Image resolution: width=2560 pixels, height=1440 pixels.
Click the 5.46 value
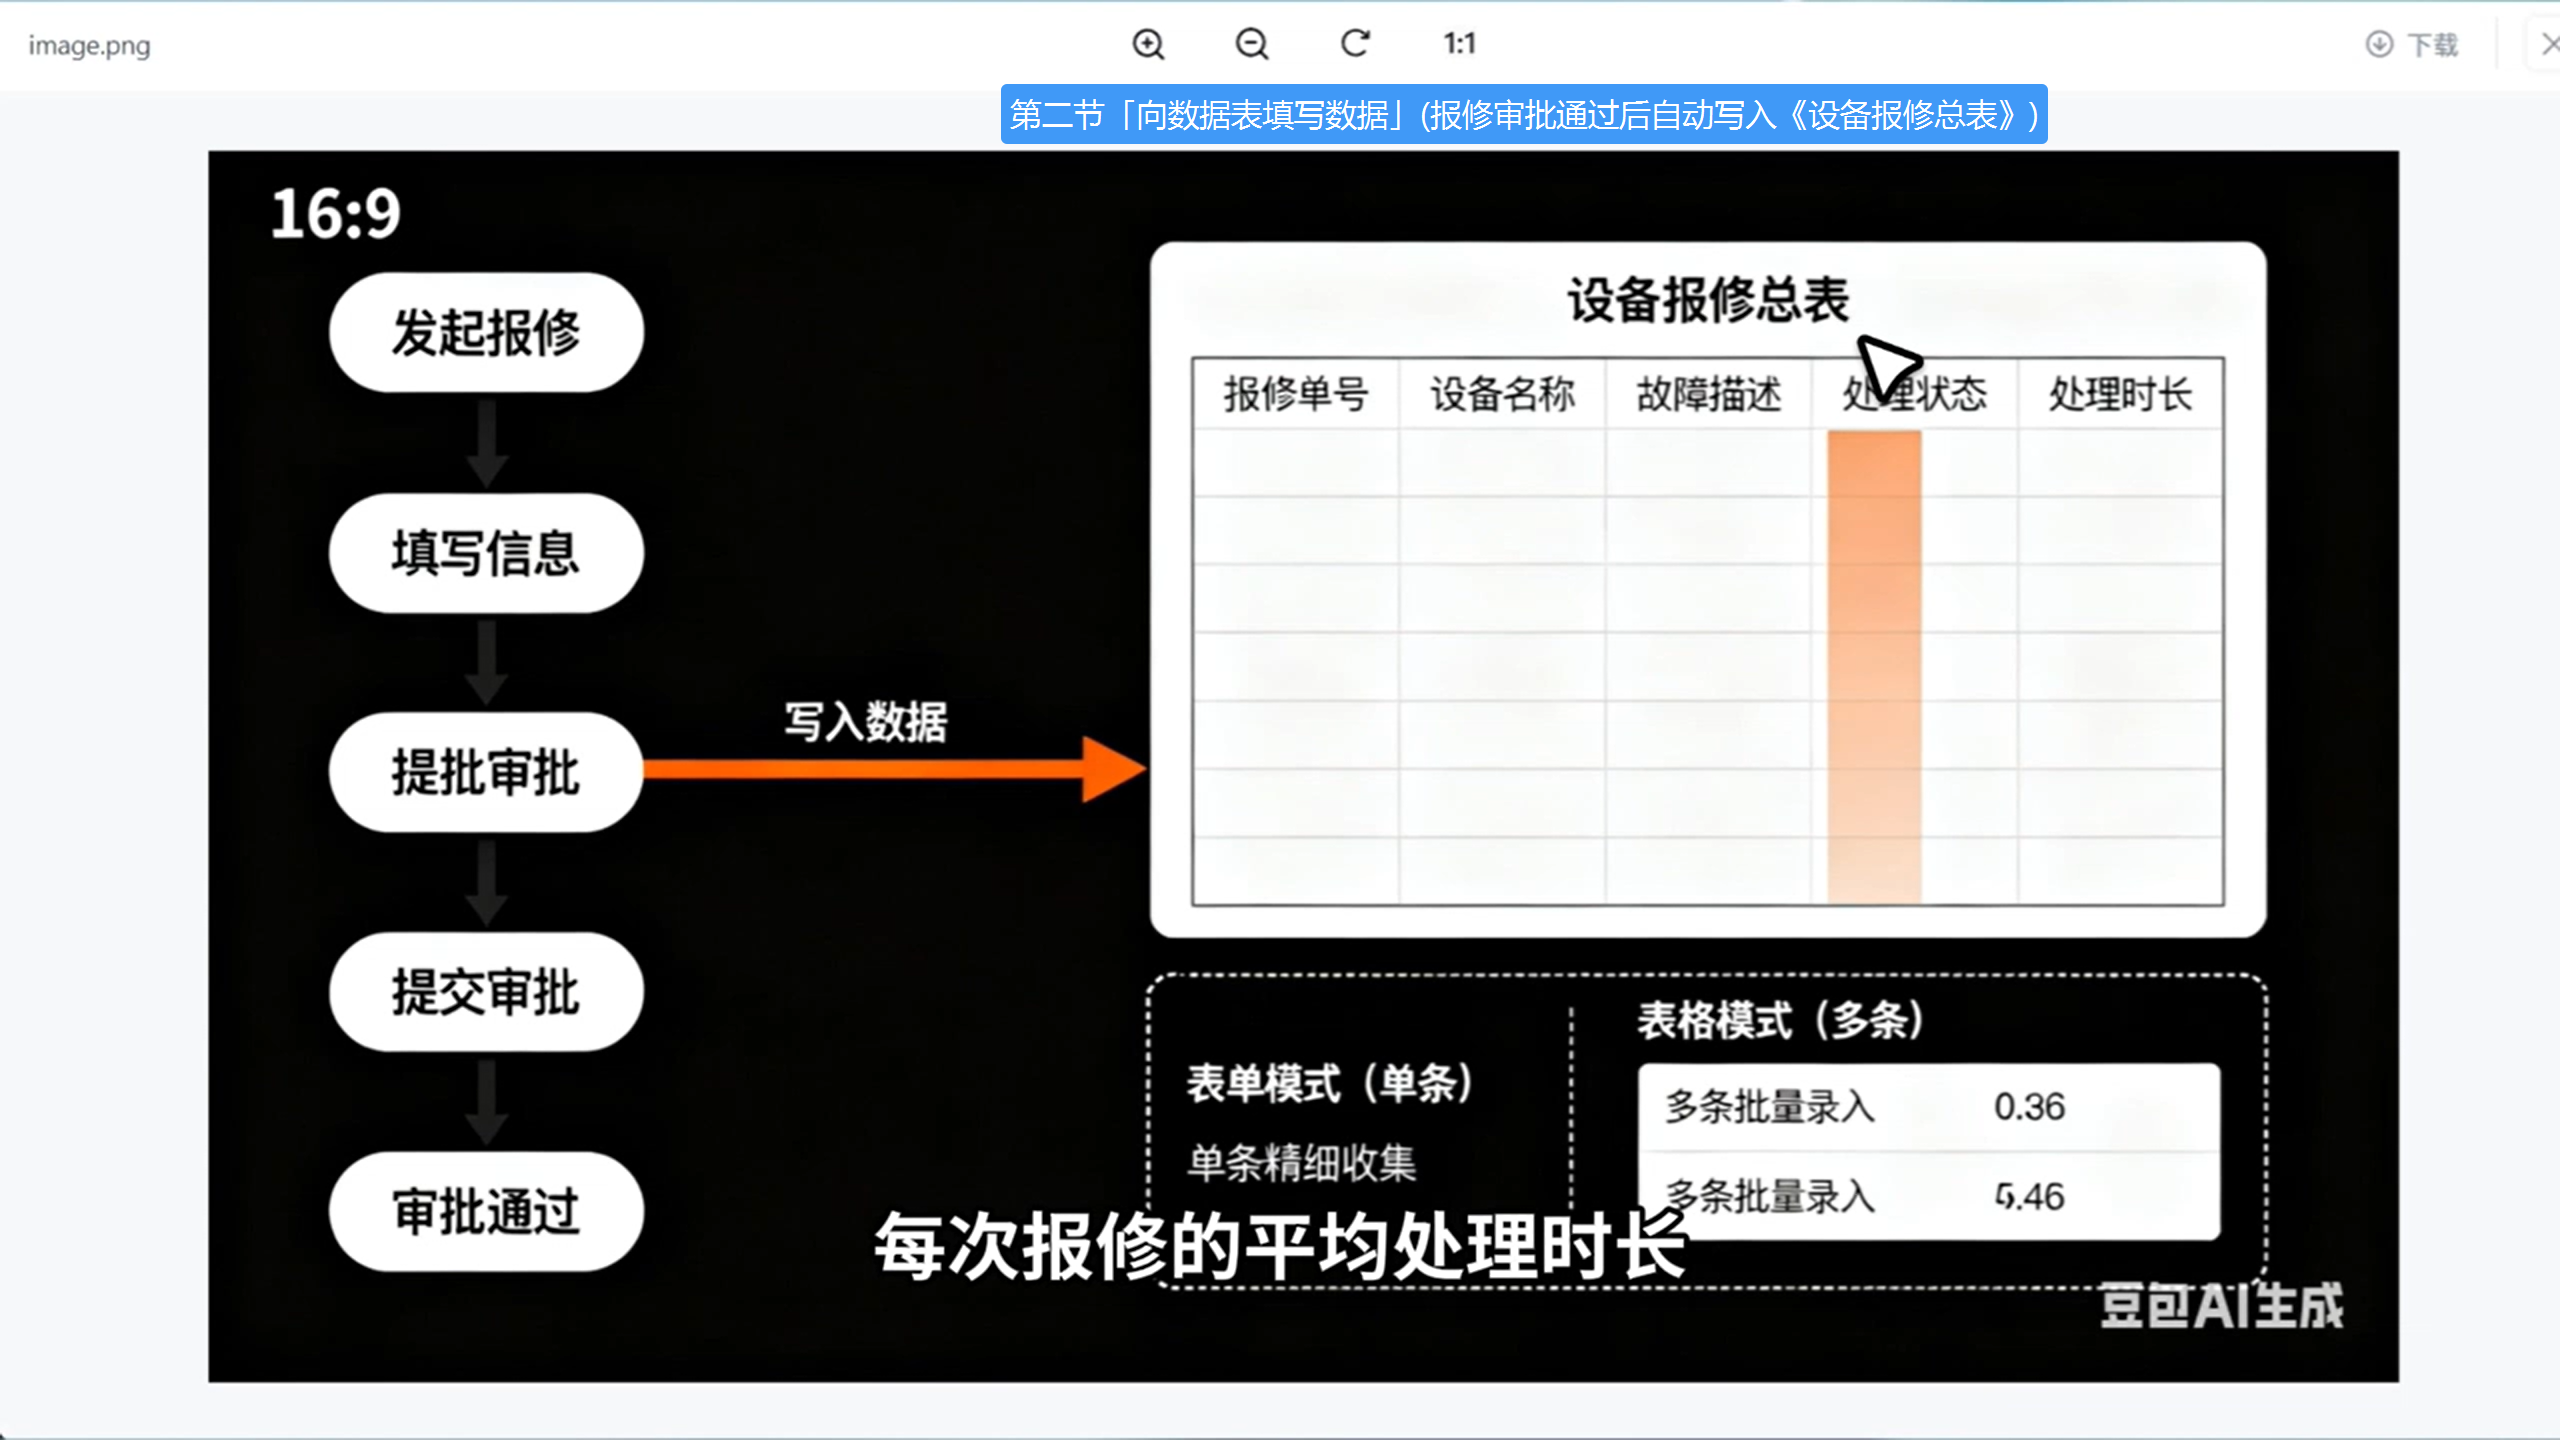click(2029, 1196)
